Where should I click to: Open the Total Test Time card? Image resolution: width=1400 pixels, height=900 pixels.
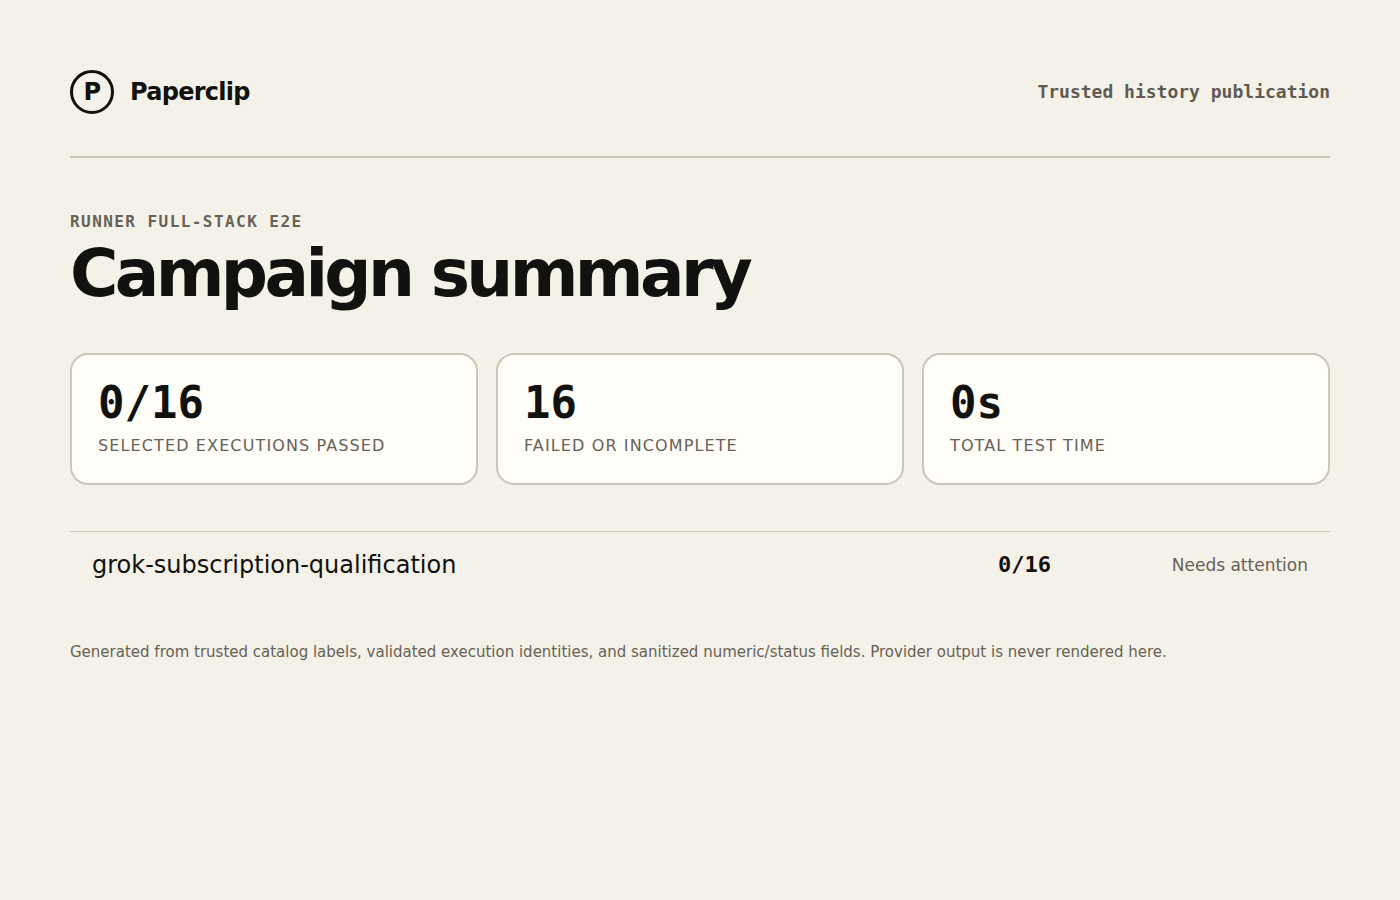click(x=1126, y=419)
